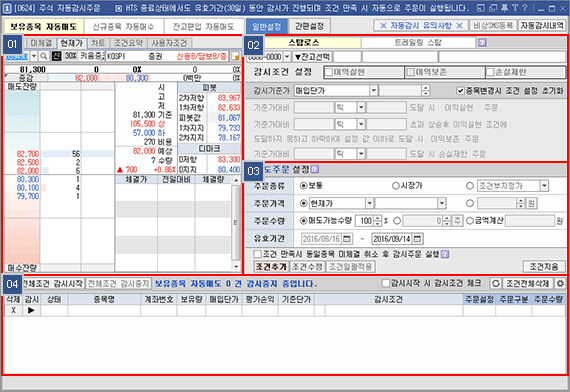Switch to 보유종목 자동매도 tab
The height and width of the screenshot is (392, 570).
(44, 26)
